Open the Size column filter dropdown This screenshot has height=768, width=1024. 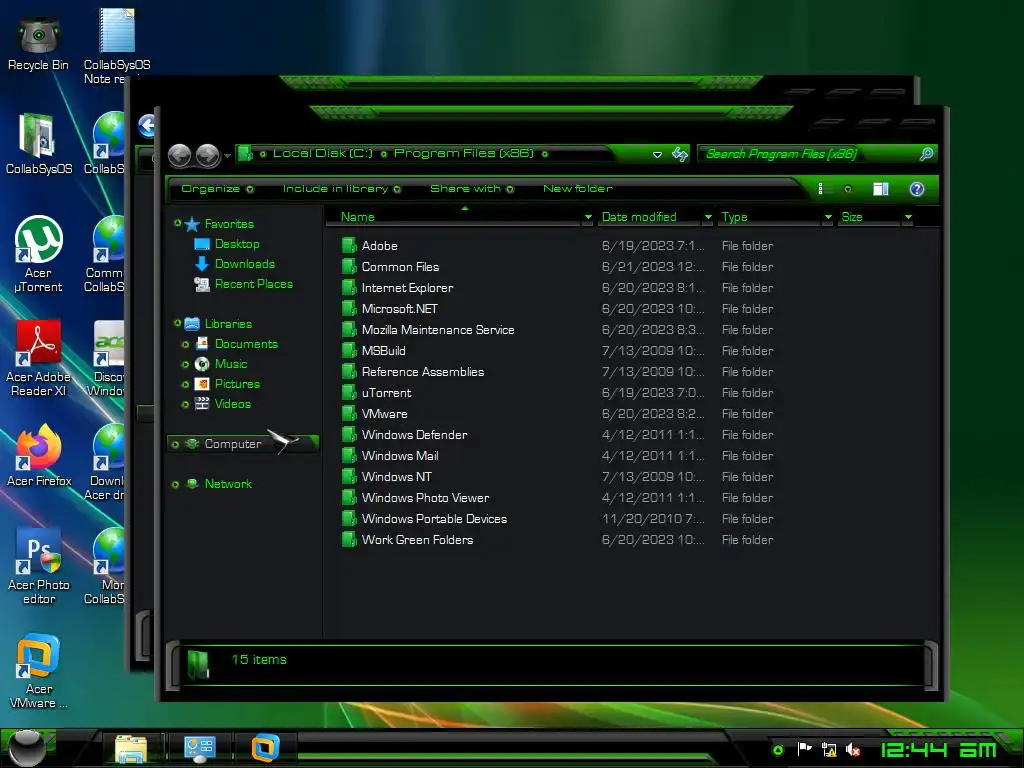908,217
